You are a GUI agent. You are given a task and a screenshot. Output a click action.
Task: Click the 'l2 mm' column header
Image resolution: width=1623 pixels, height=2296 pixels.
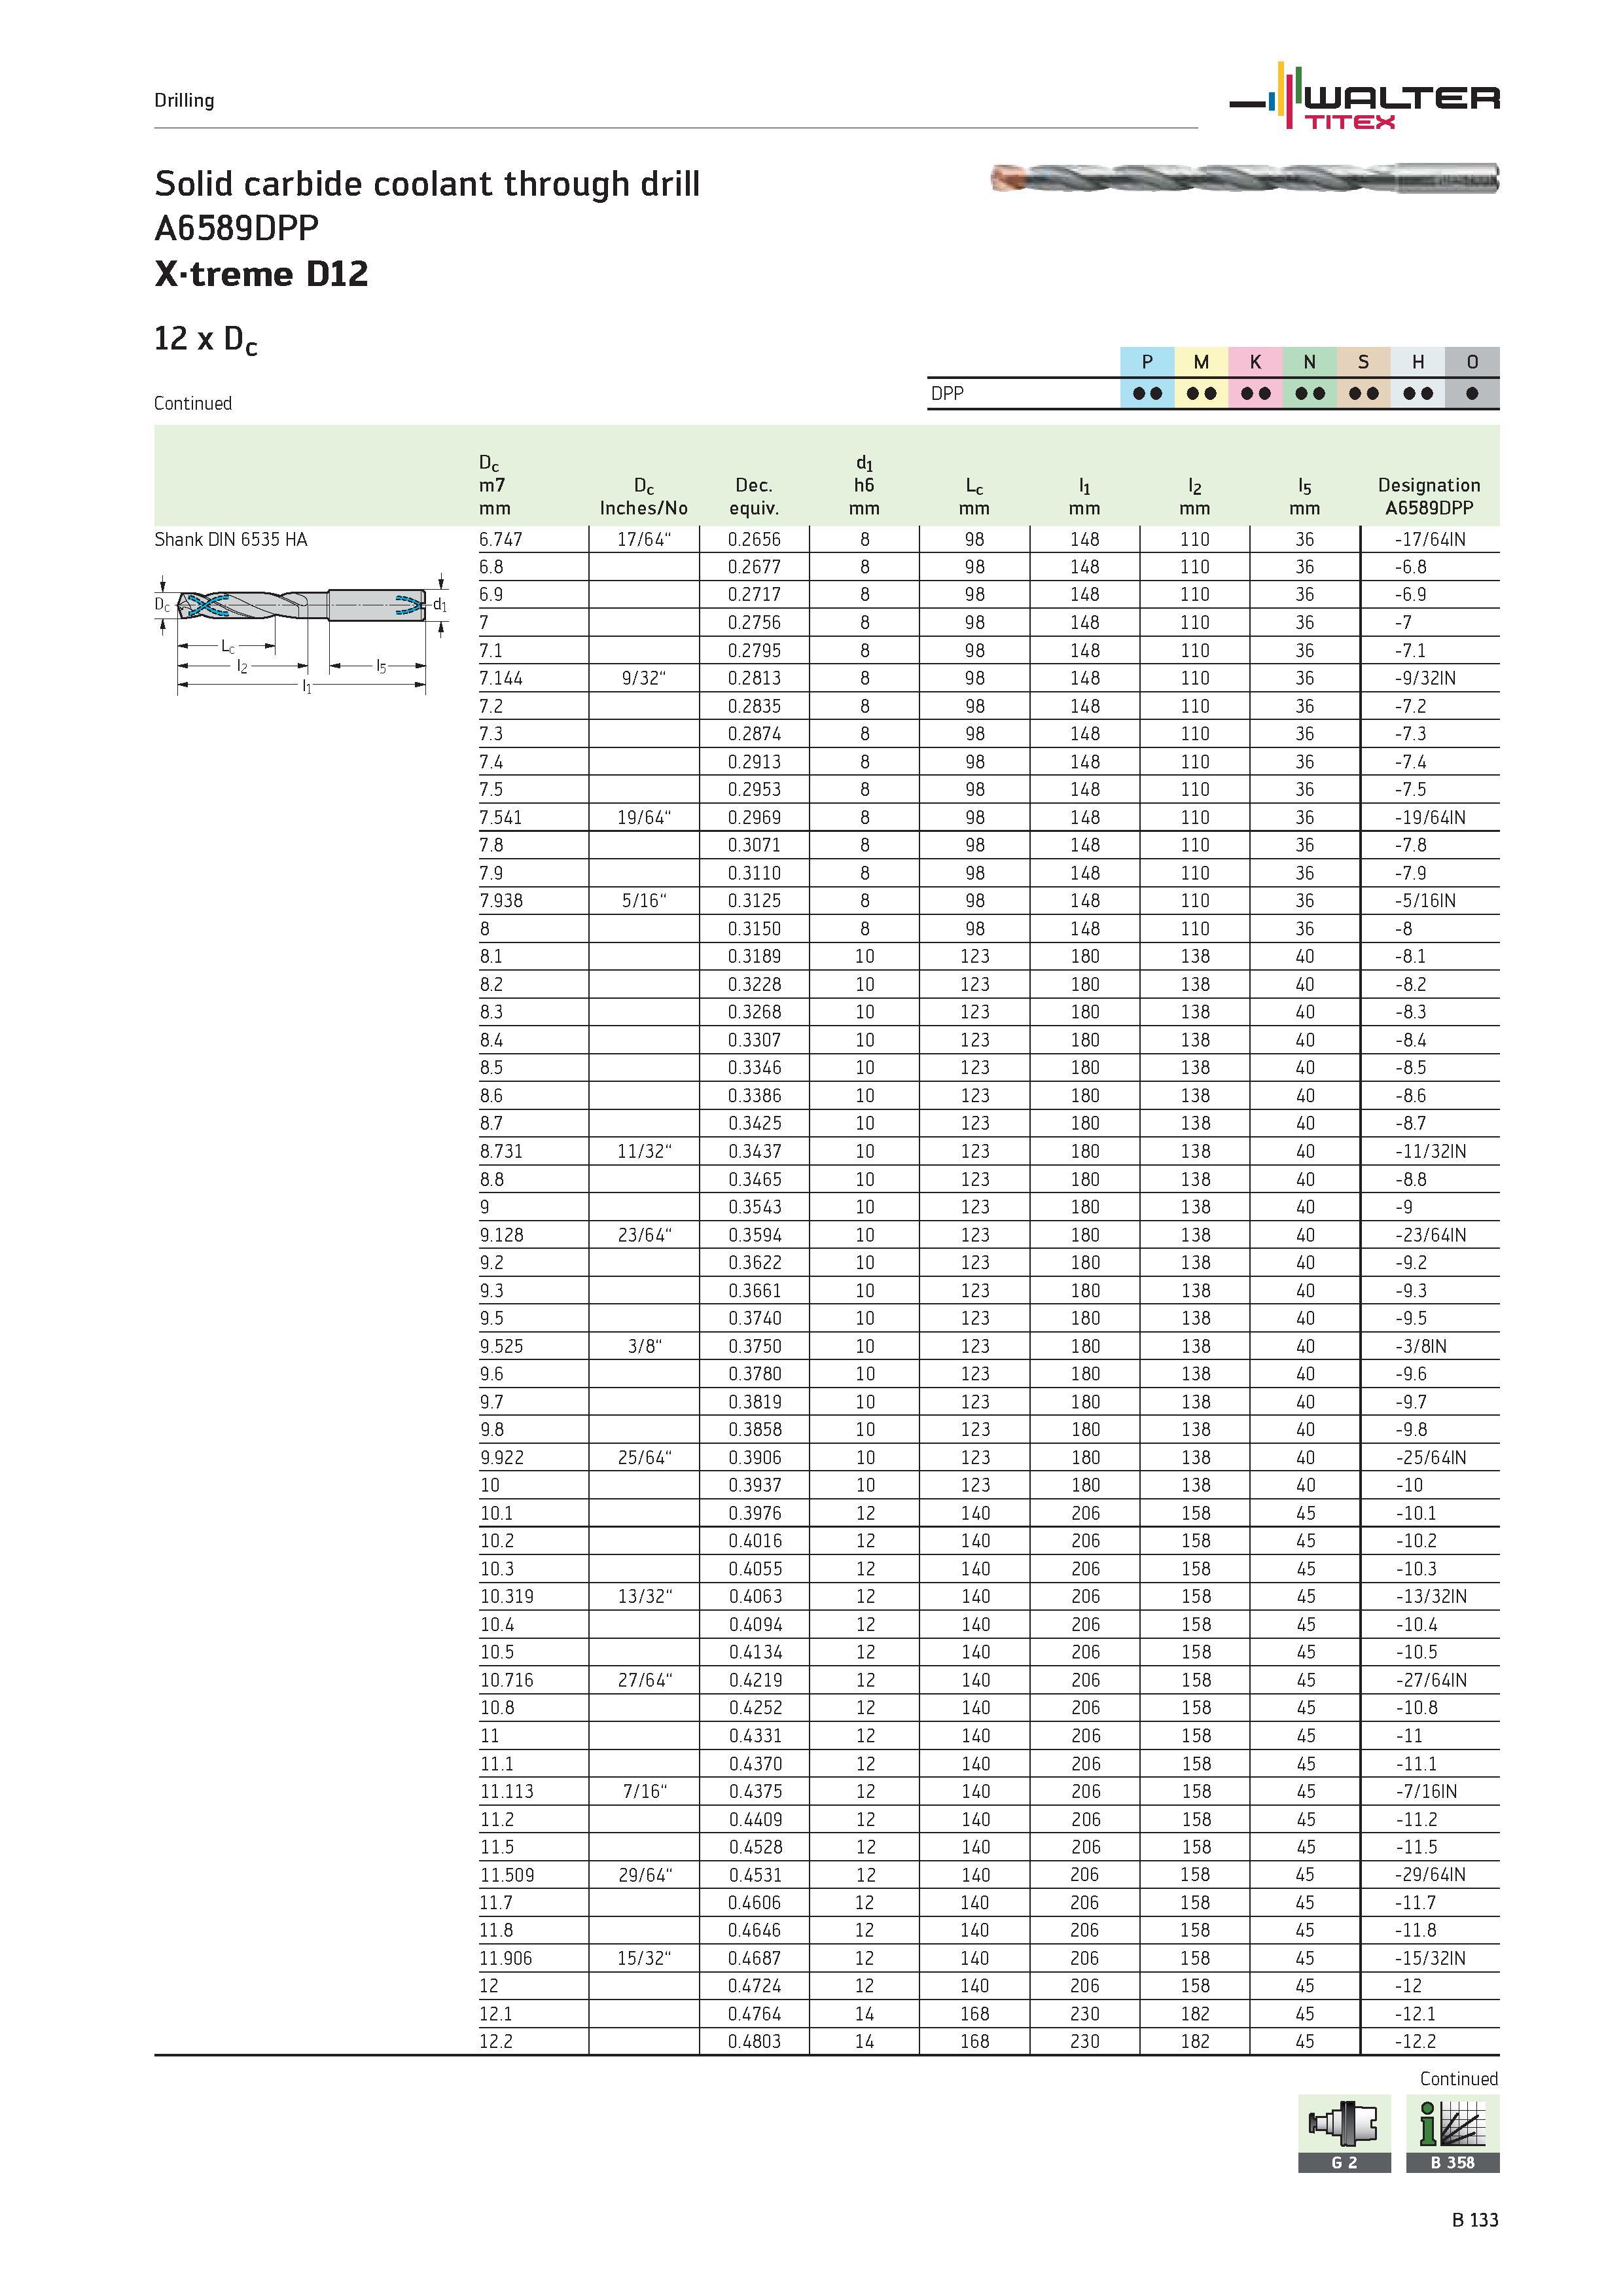point(1194,497)
